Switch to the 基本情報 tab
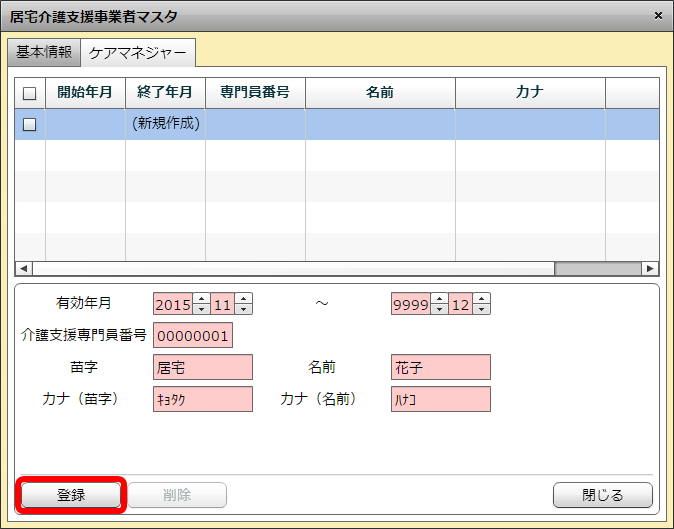Viewport: 674px width, 529px height. [x=43, y=52]
